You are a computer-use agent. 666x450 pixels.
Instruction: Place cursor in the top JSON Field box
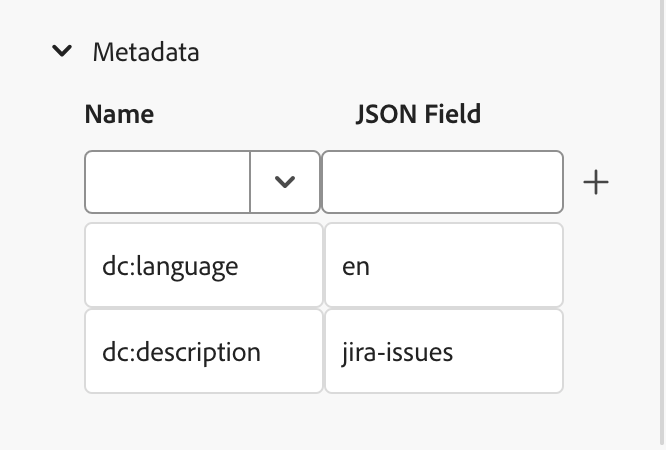pyautogui.click(x=442, y=182)
